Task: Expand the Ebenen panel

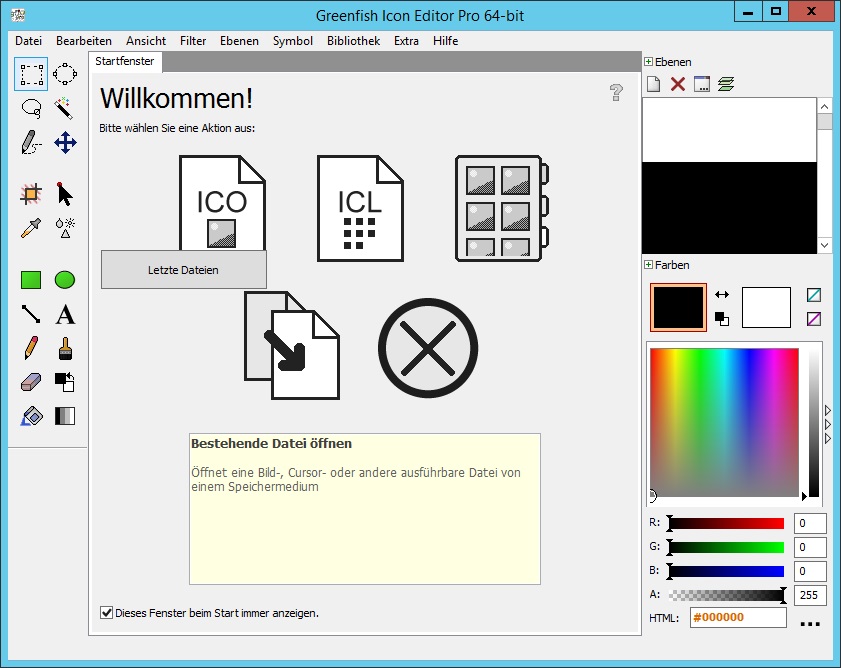Action: 648,62
